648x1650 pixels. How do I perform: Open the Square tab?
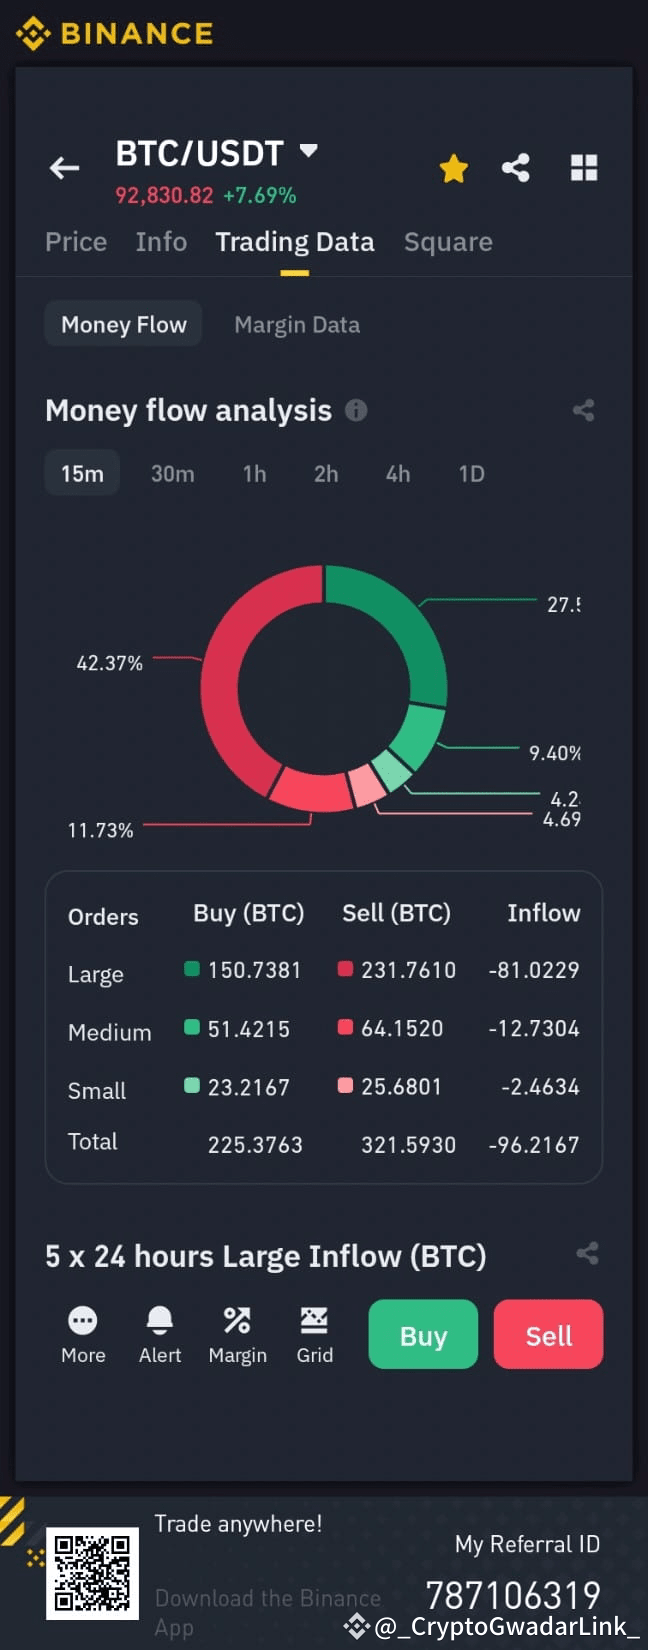coord(448,241)
